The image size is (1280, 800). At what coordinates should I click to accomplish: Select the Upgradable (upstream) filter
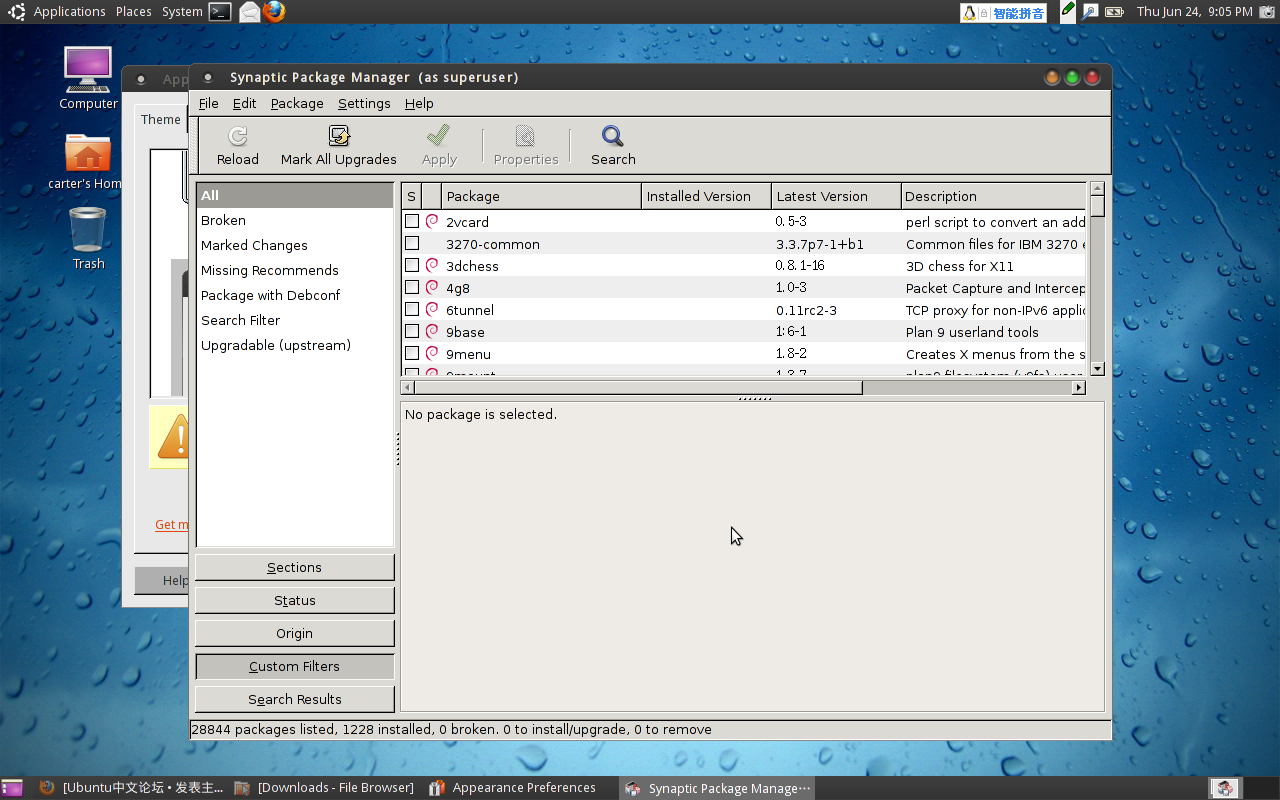tap(295, 345)
